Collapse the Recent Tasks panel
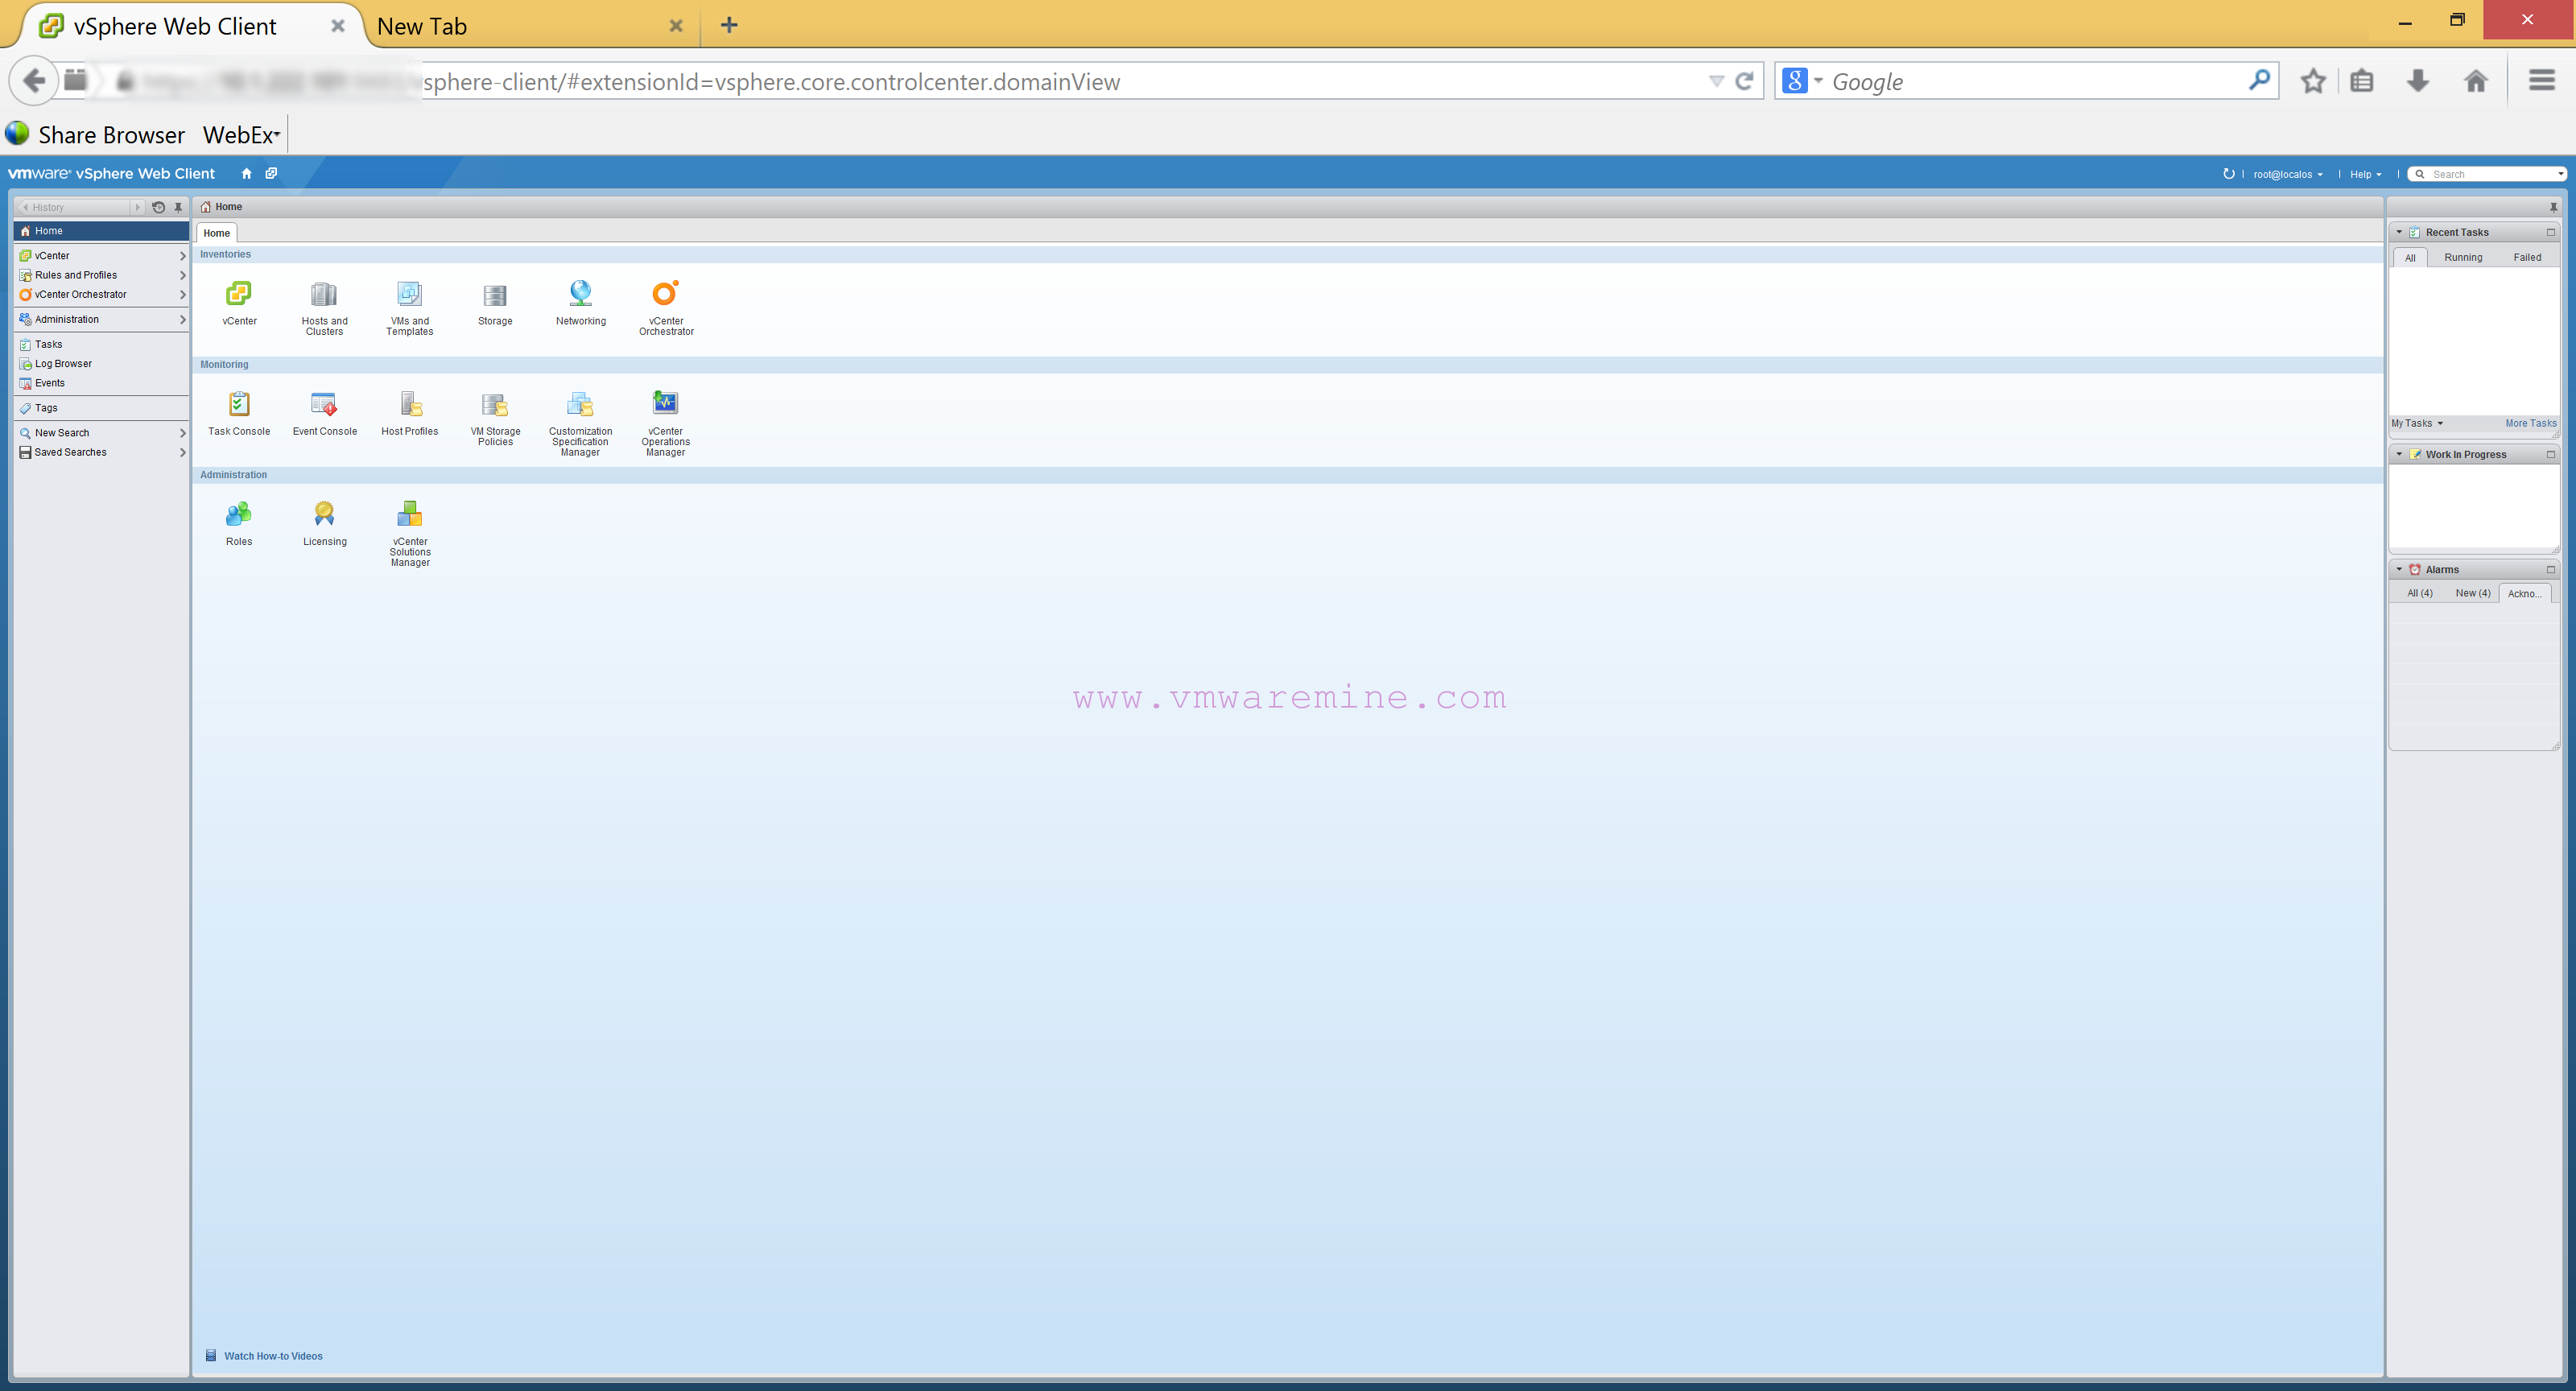The width and height of the screenshot is (2576, 1391). click(x=2398, y=232)
